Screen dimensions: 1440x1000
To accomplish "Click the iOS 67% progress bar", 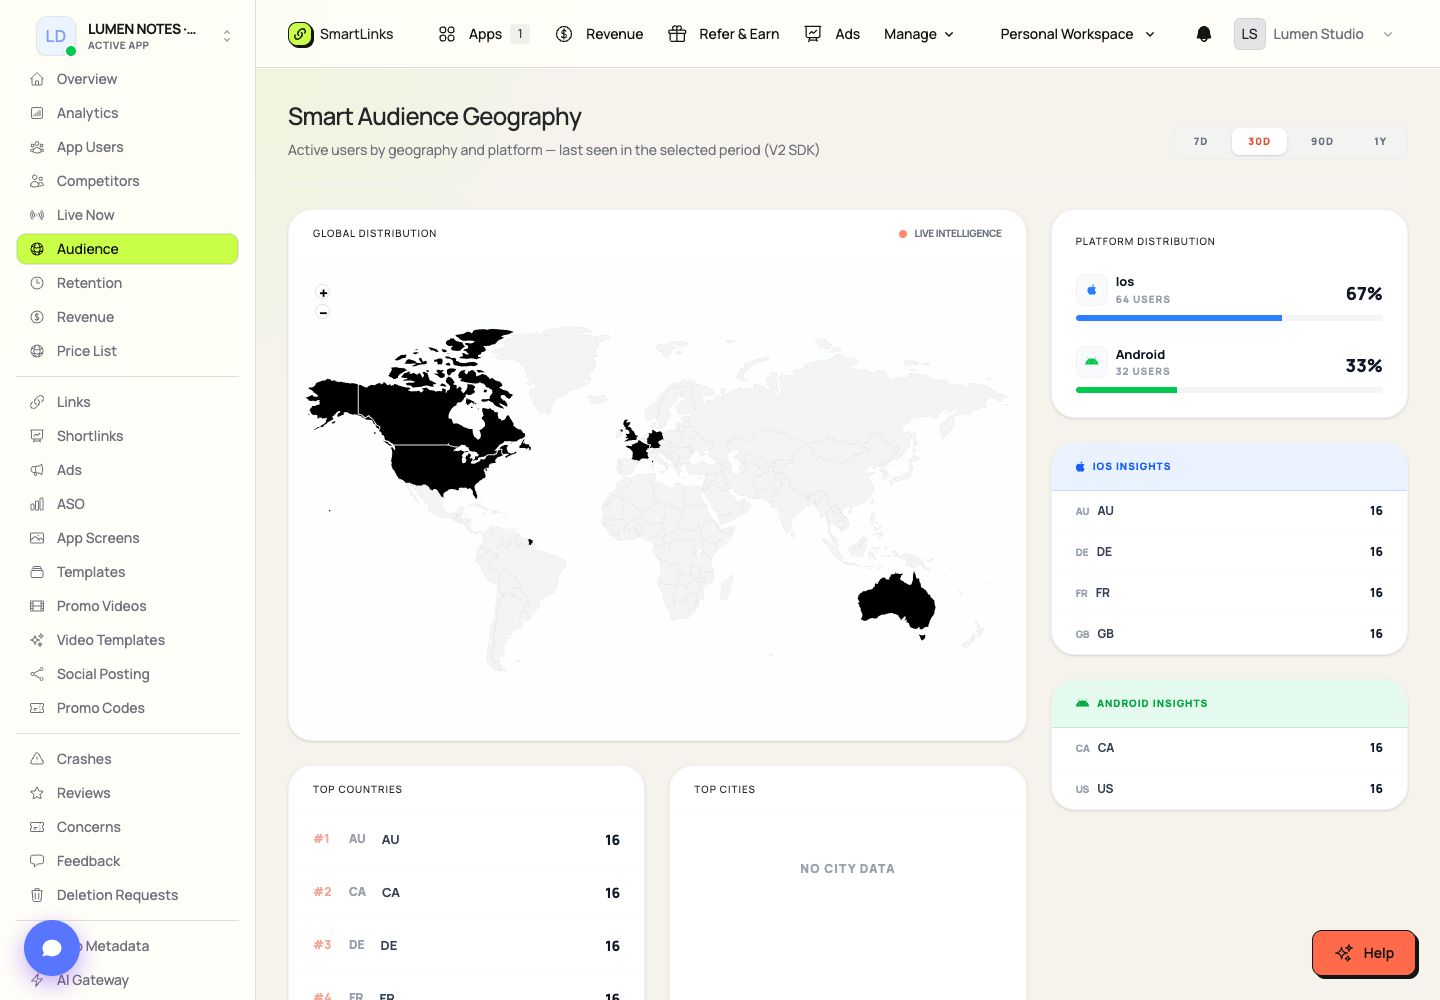I will pos(1229,318).
